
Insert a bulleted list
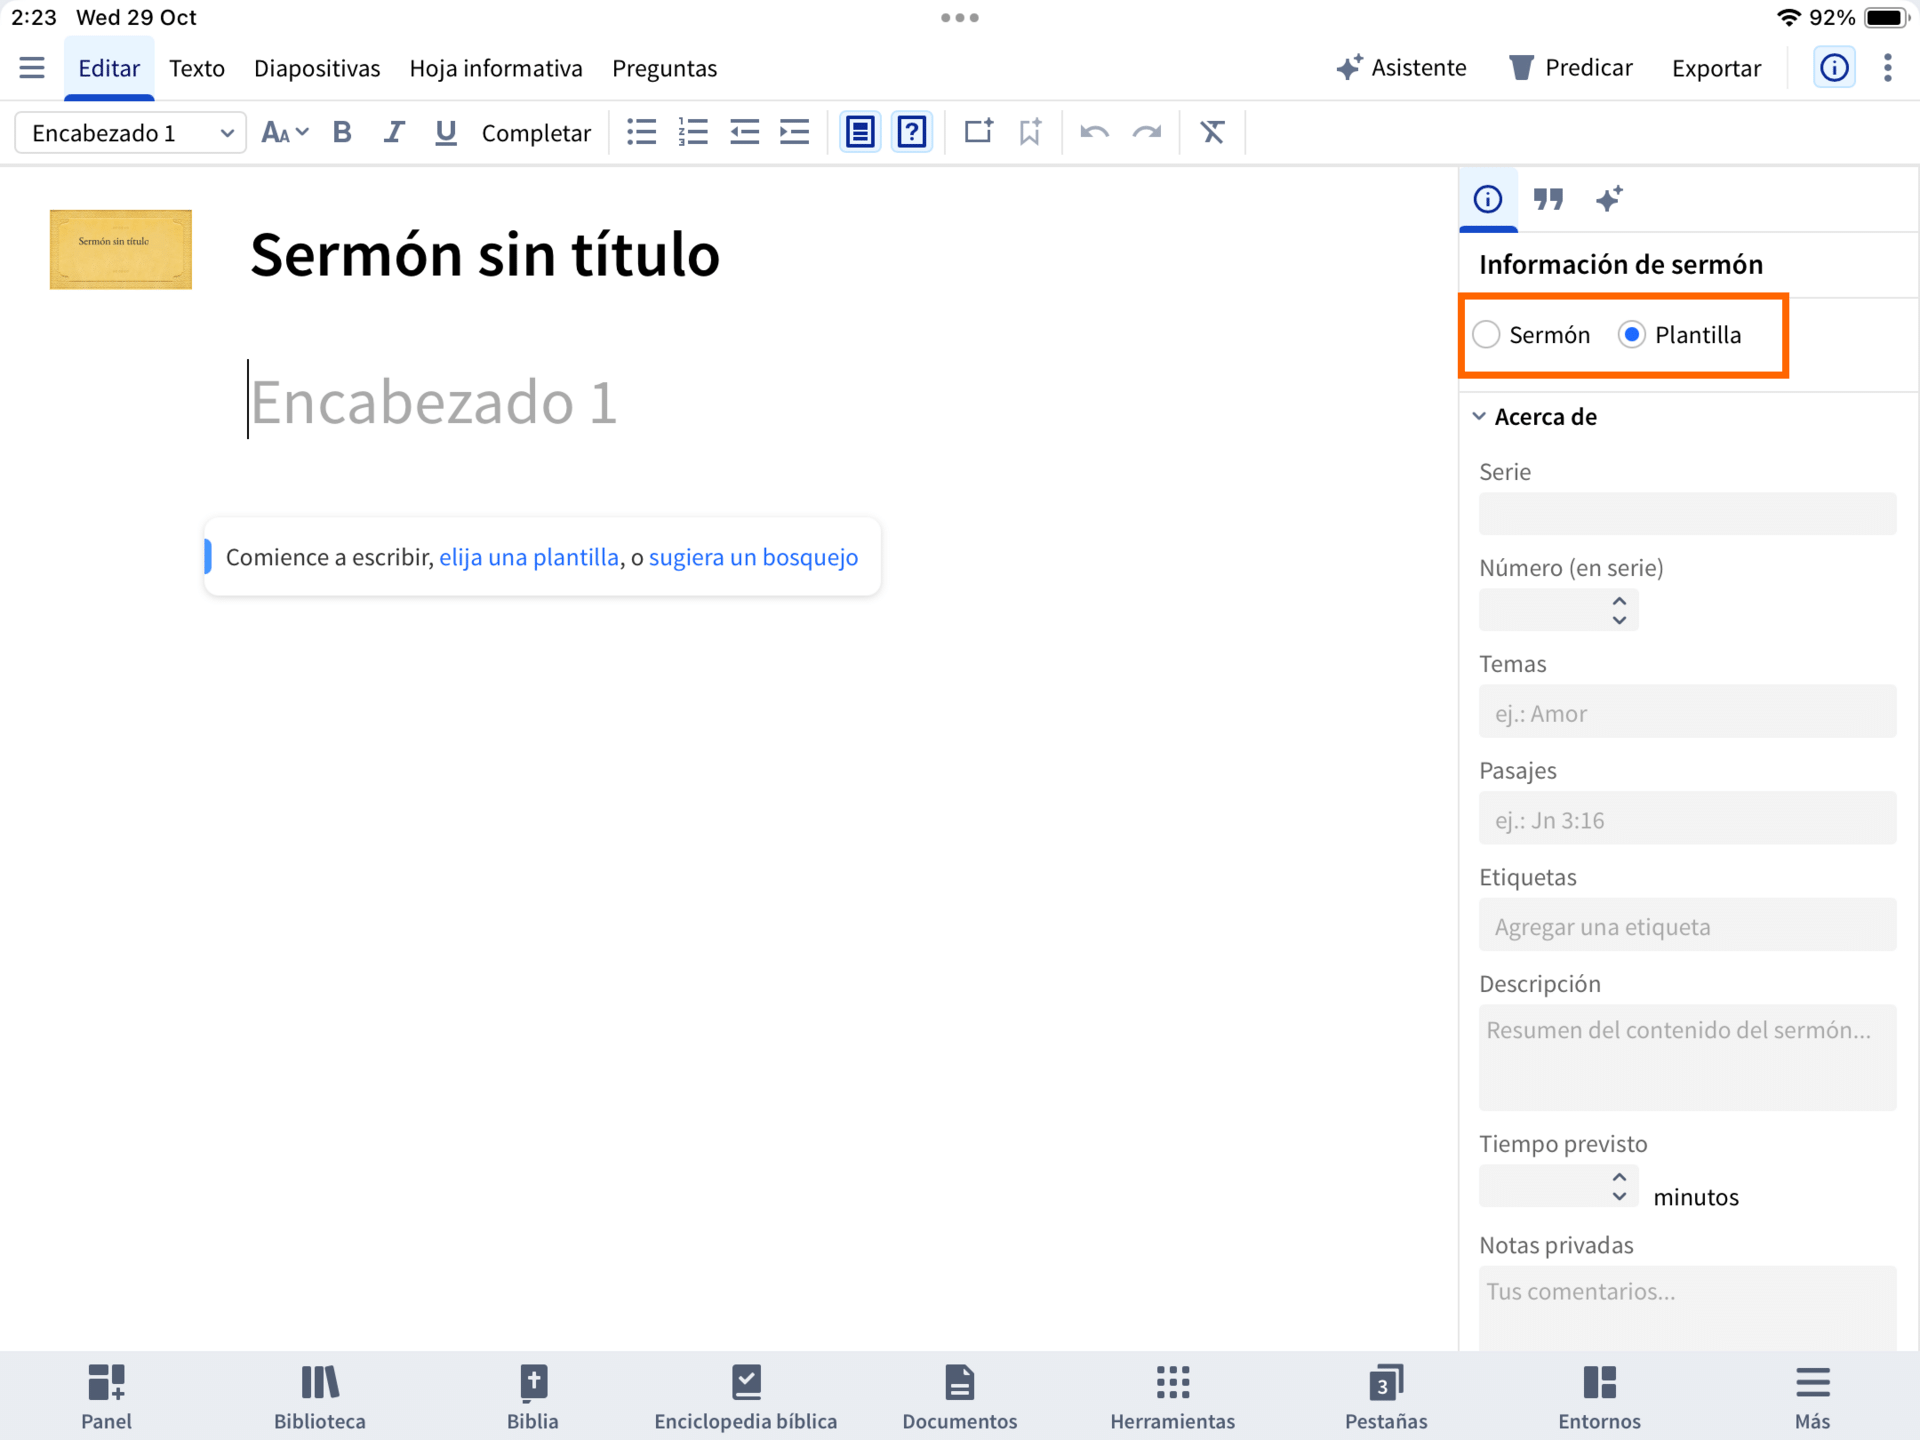click(641, 132)
